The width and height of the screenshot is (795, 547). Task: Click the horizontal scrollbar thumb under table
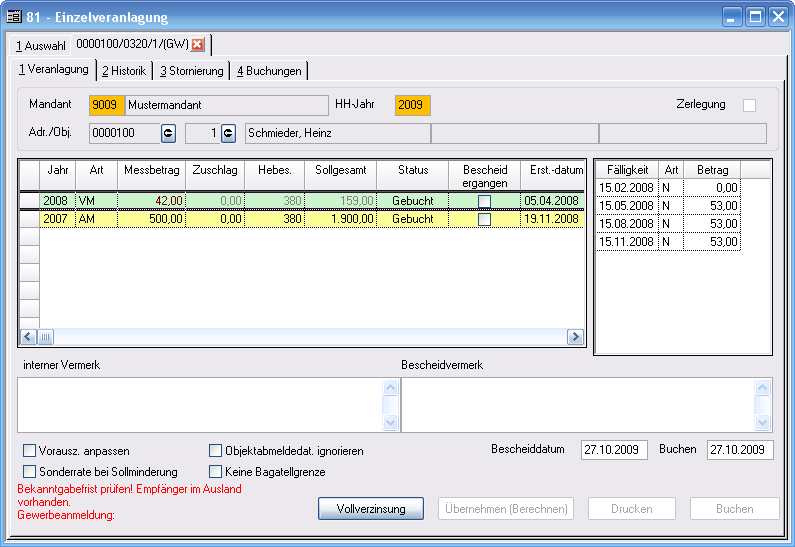pos(46,337)
